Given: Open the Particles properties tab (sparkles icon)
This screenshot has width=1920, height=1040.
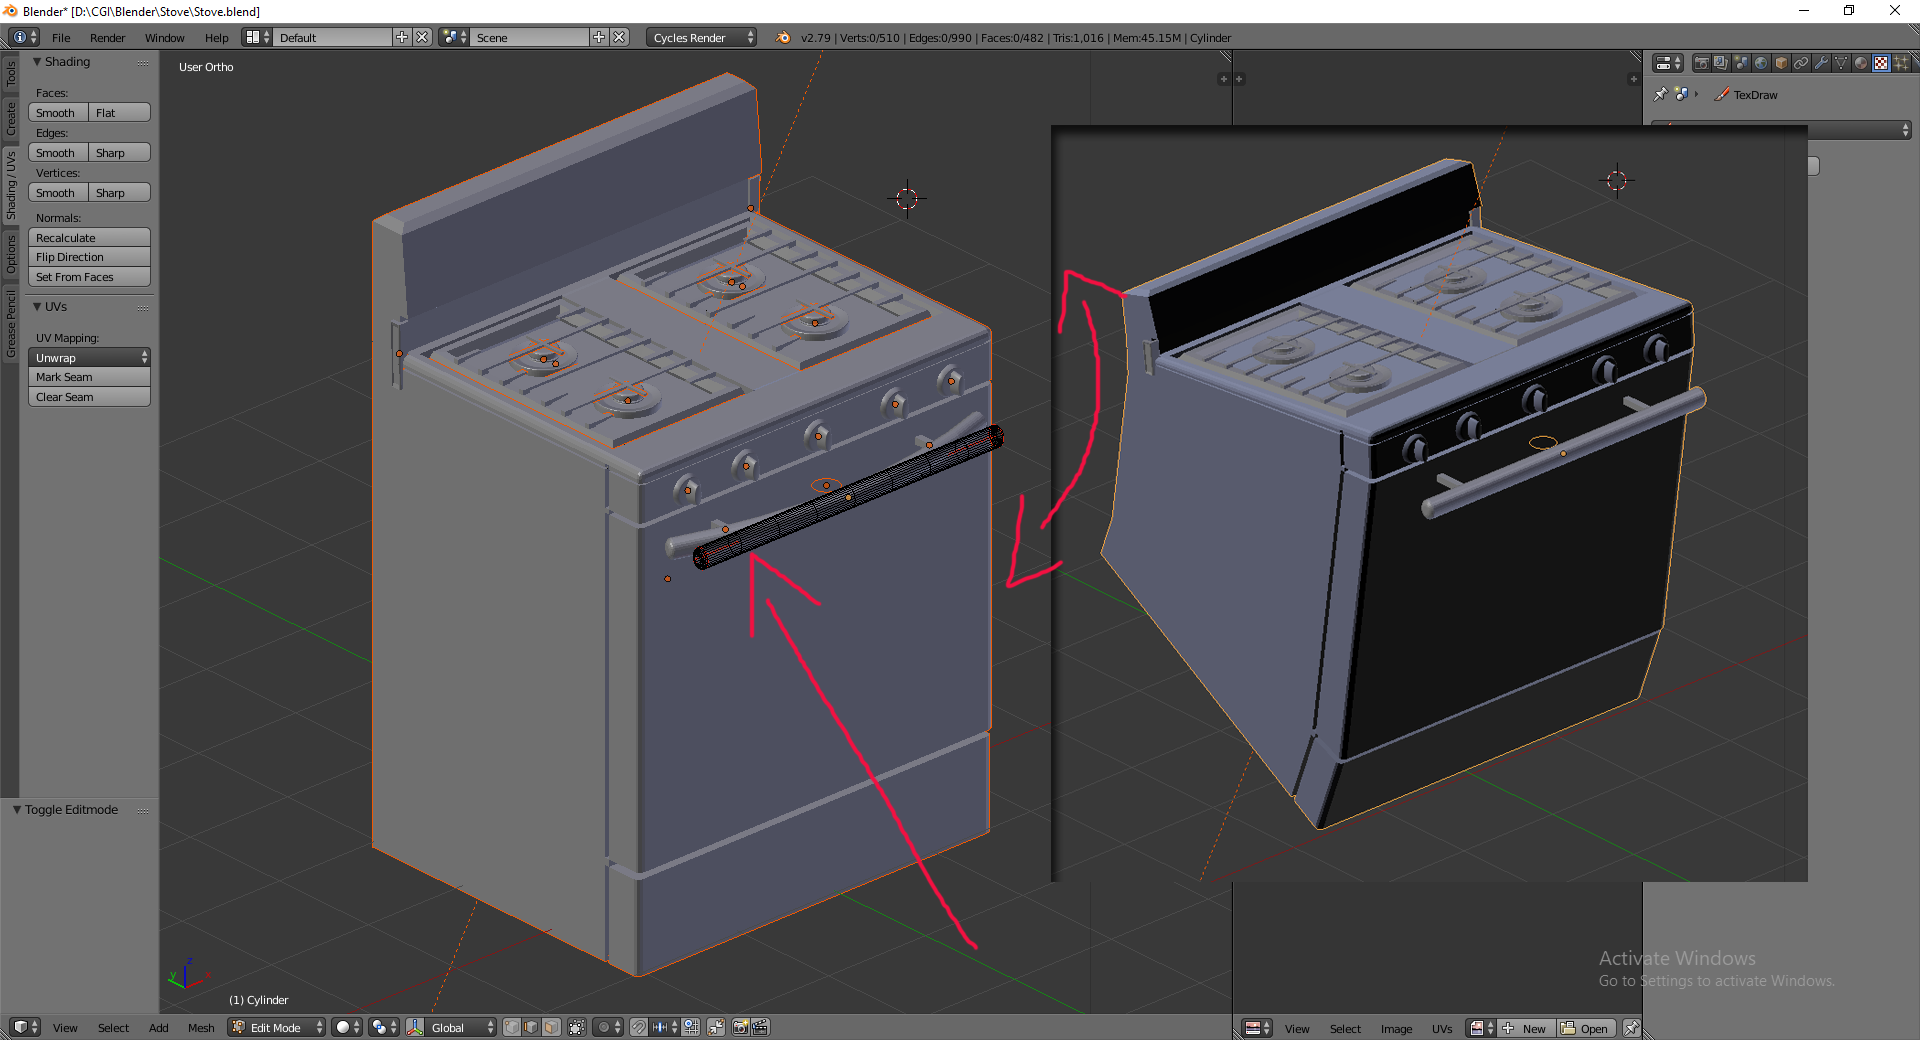Looking at the screenshot, I should pyautogui.click(x=1901, y=63).
